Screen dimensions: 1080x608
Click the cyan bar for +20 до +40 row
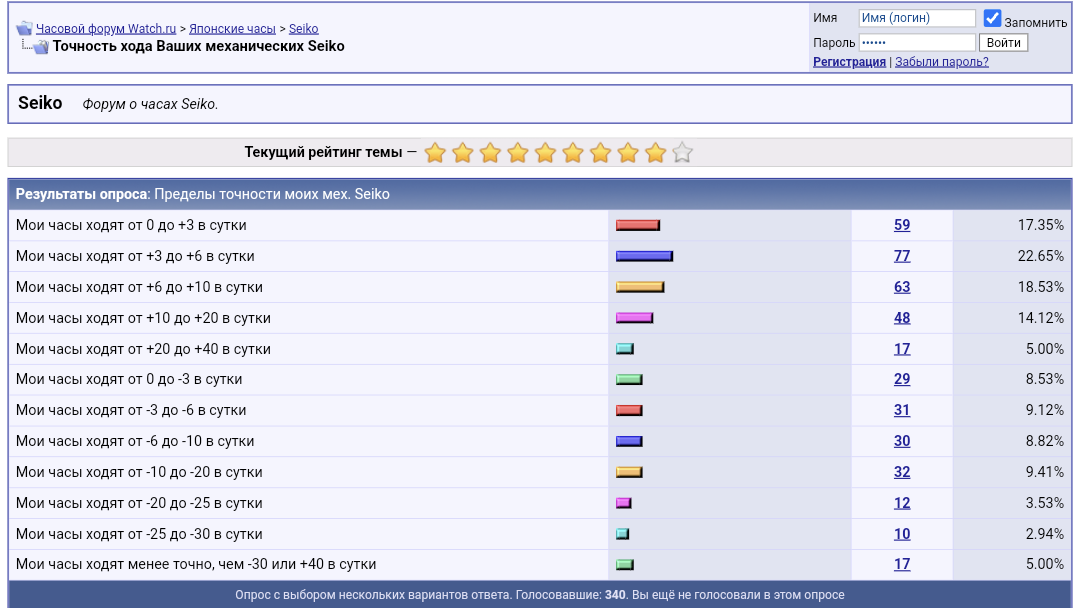point(625,349)
